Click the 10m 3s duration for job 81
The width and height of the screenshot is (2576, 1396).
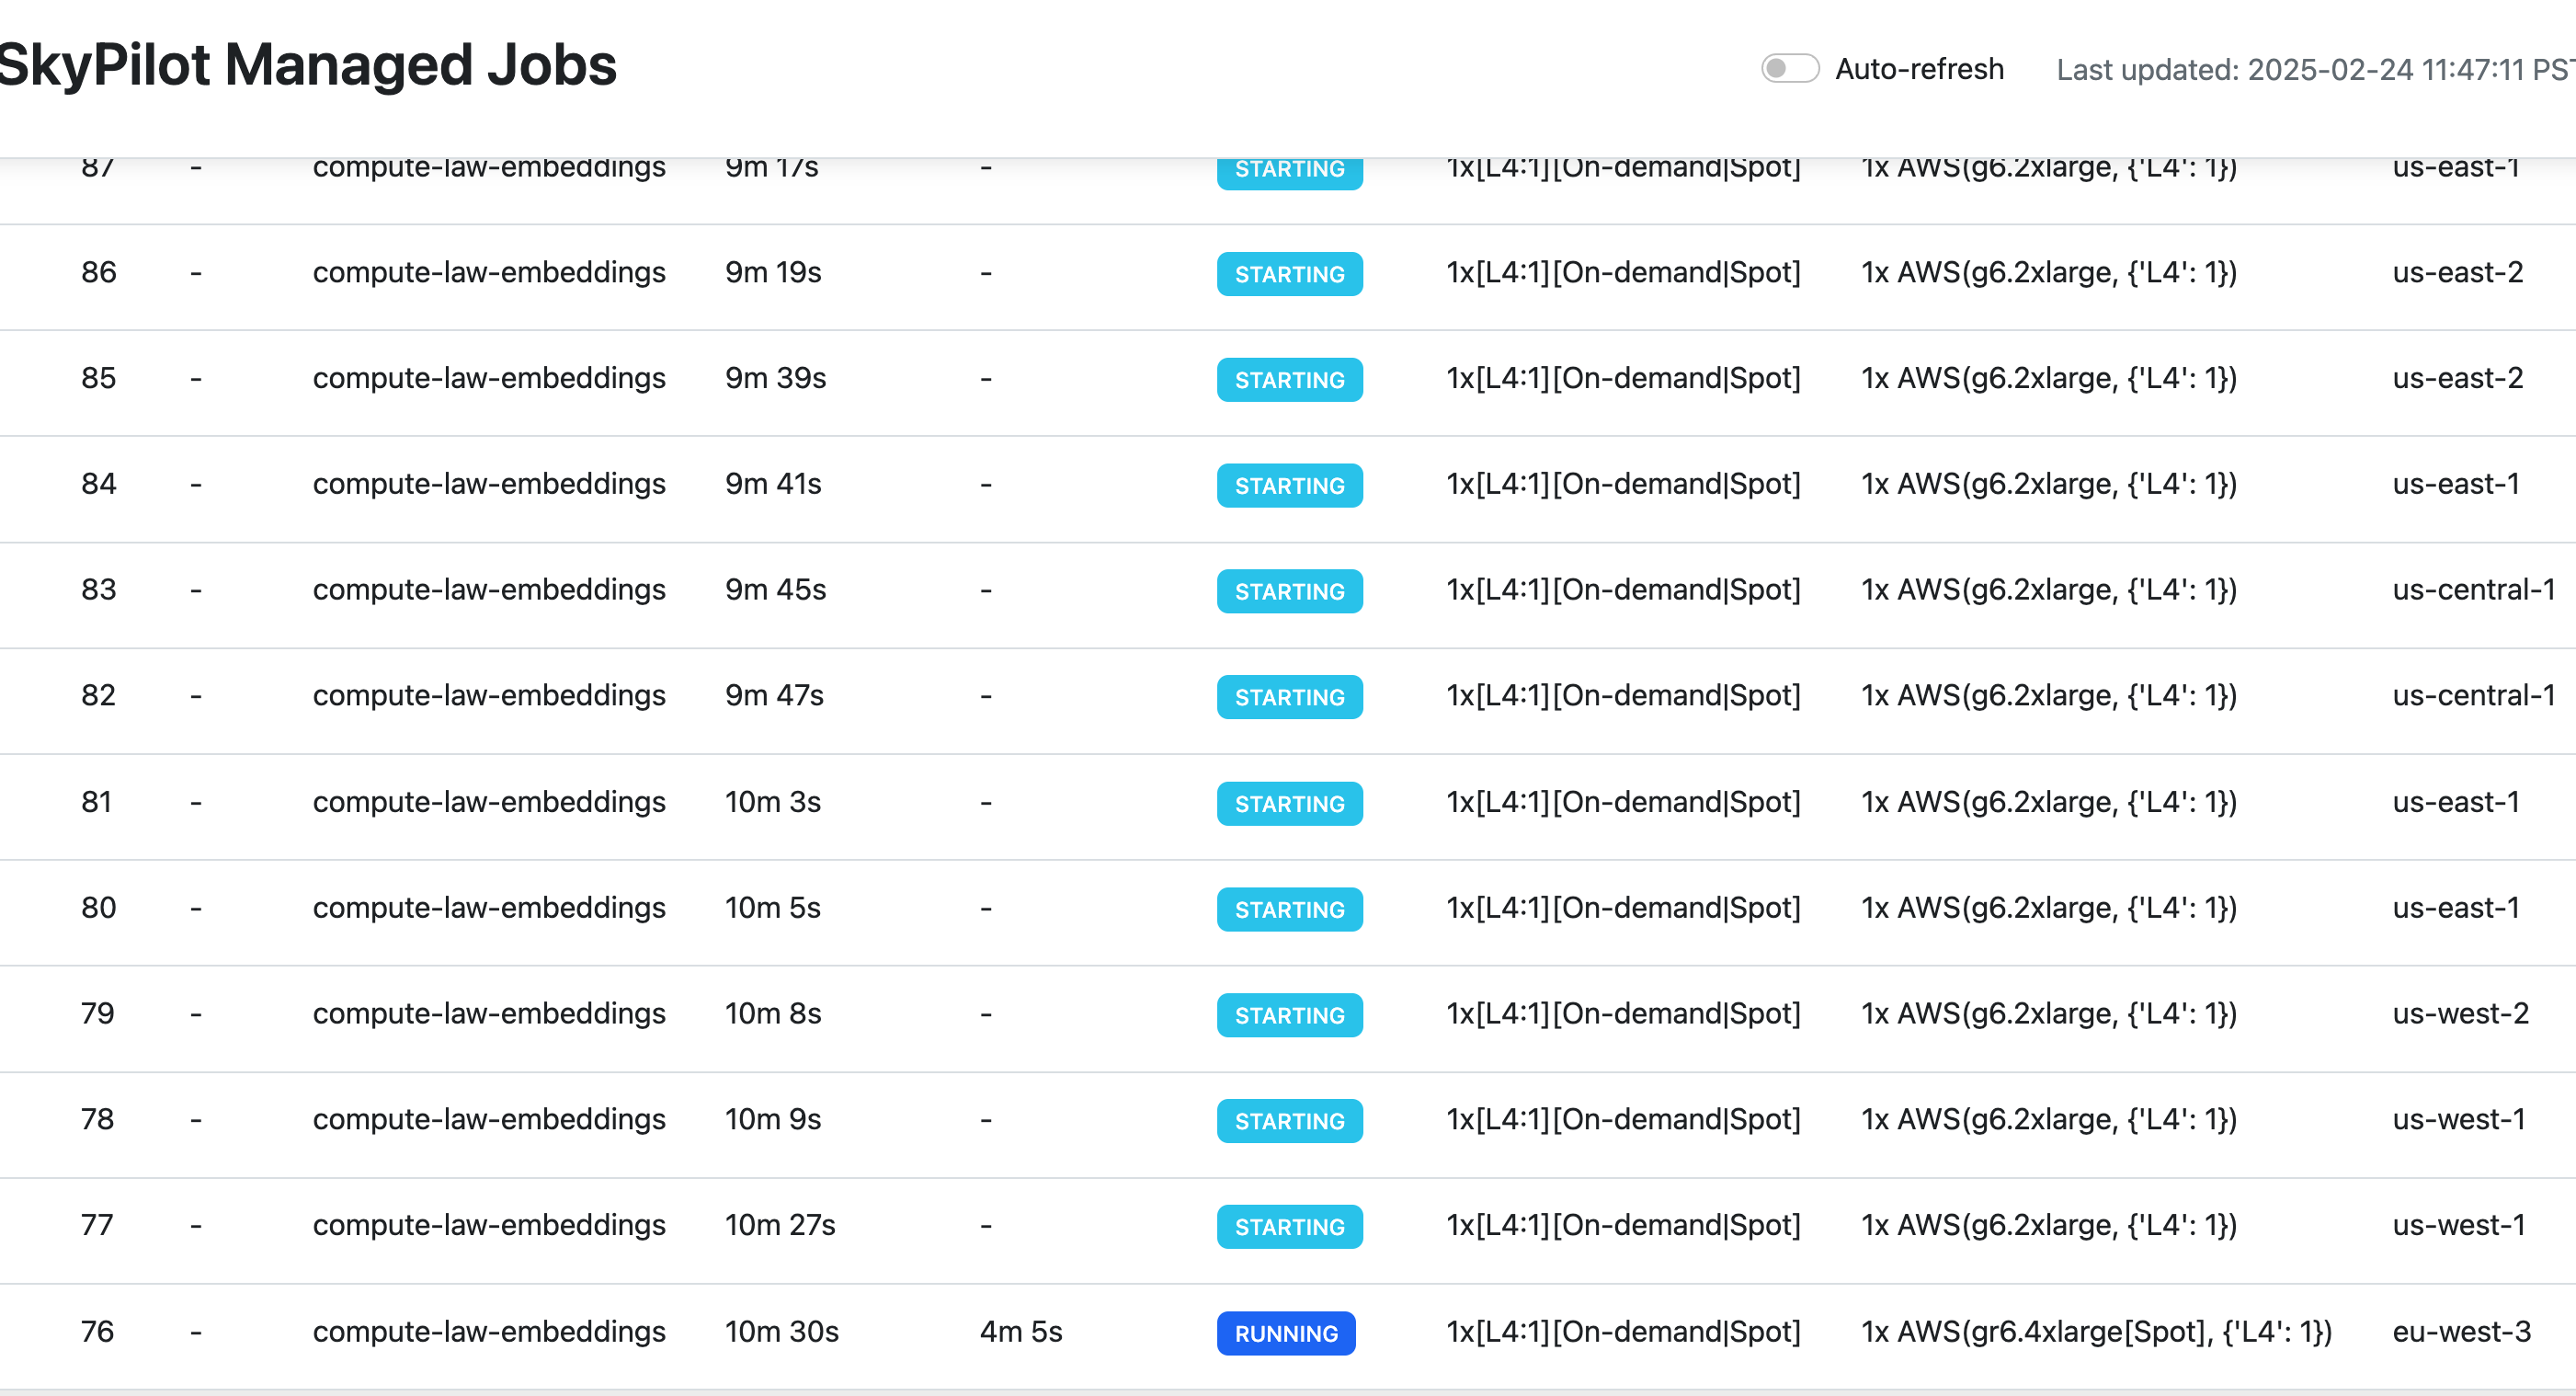[x=772, y=802]
